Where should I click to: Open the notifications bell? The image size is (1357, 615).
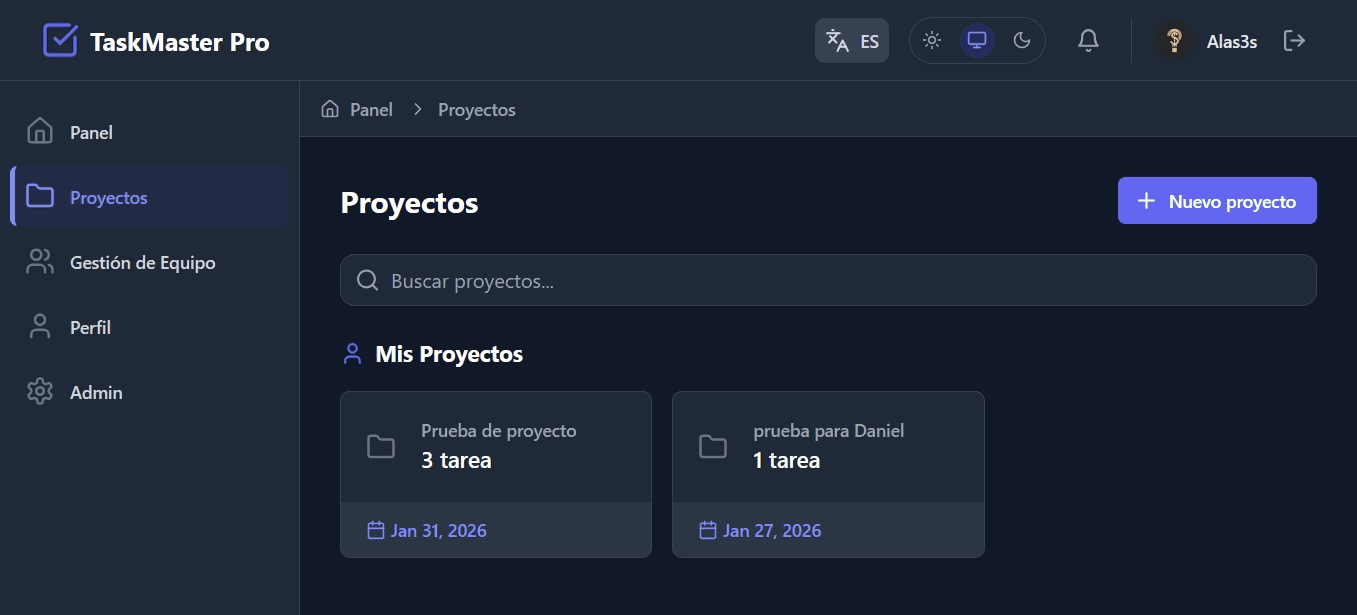tap(1088, 41)
